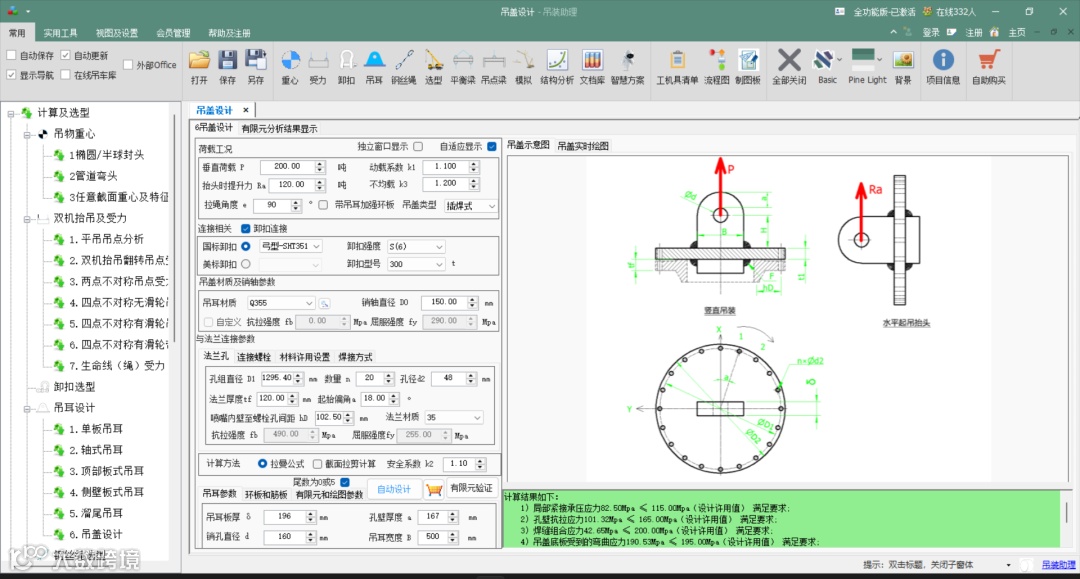Screen dimensions: 1080x579
Task: Switch to the 吊盖实时绘图 tab
Action: click(583, 146)
